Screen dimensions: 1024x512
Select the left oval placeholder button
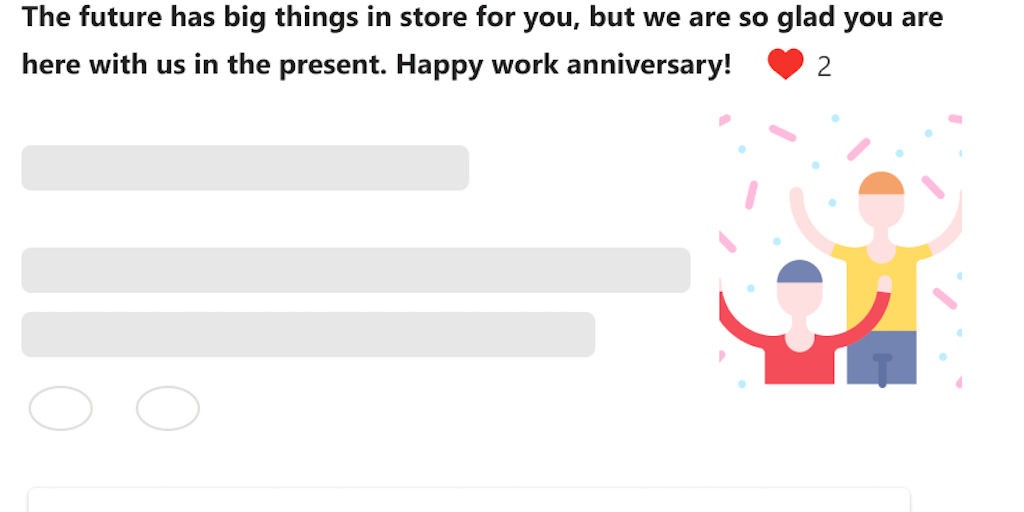pyautogui.click(x=61, y=408)
